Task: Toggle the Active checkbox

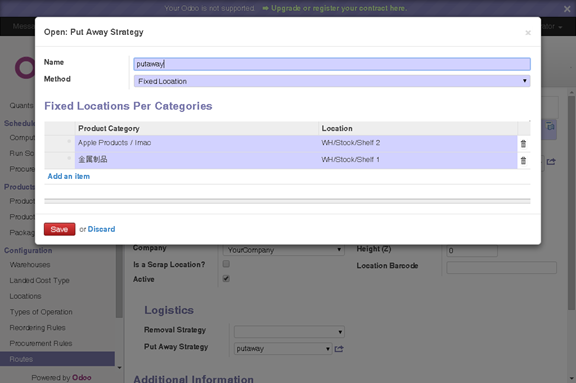Action: (x=226, y=278)
